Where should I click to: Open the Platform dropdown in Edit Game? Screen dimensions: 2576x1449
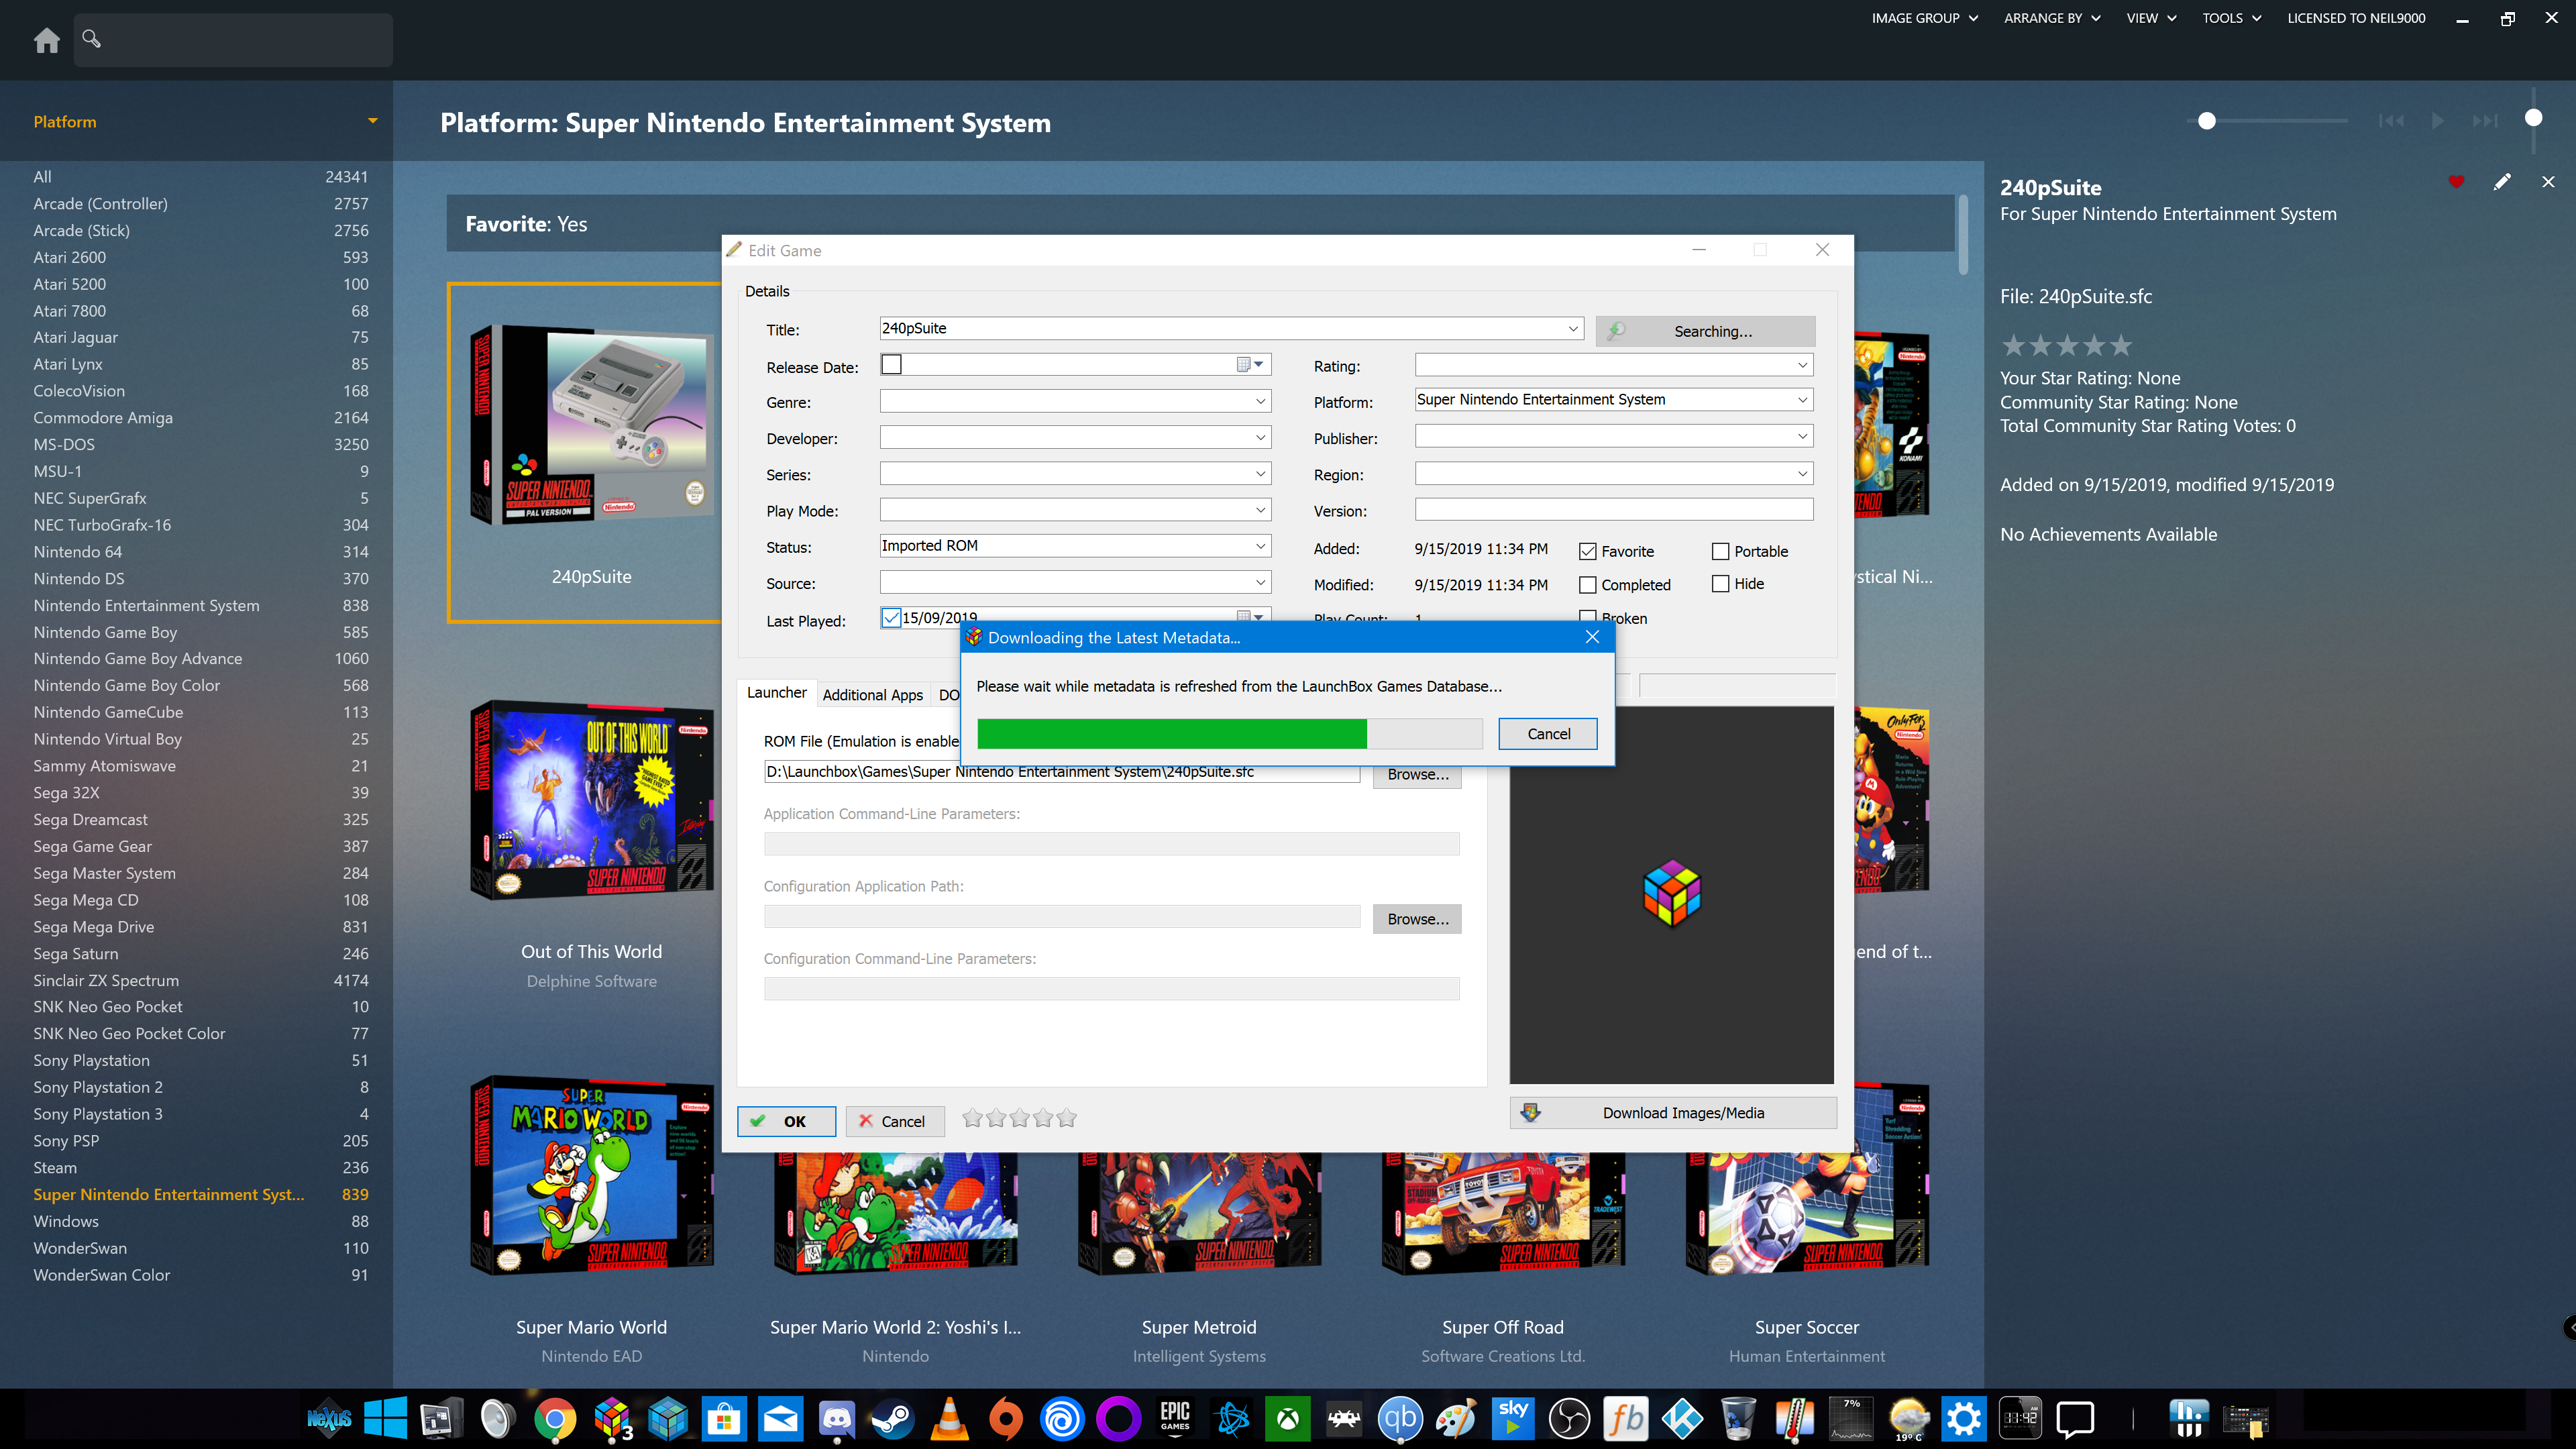click(x=1802, y=400)
